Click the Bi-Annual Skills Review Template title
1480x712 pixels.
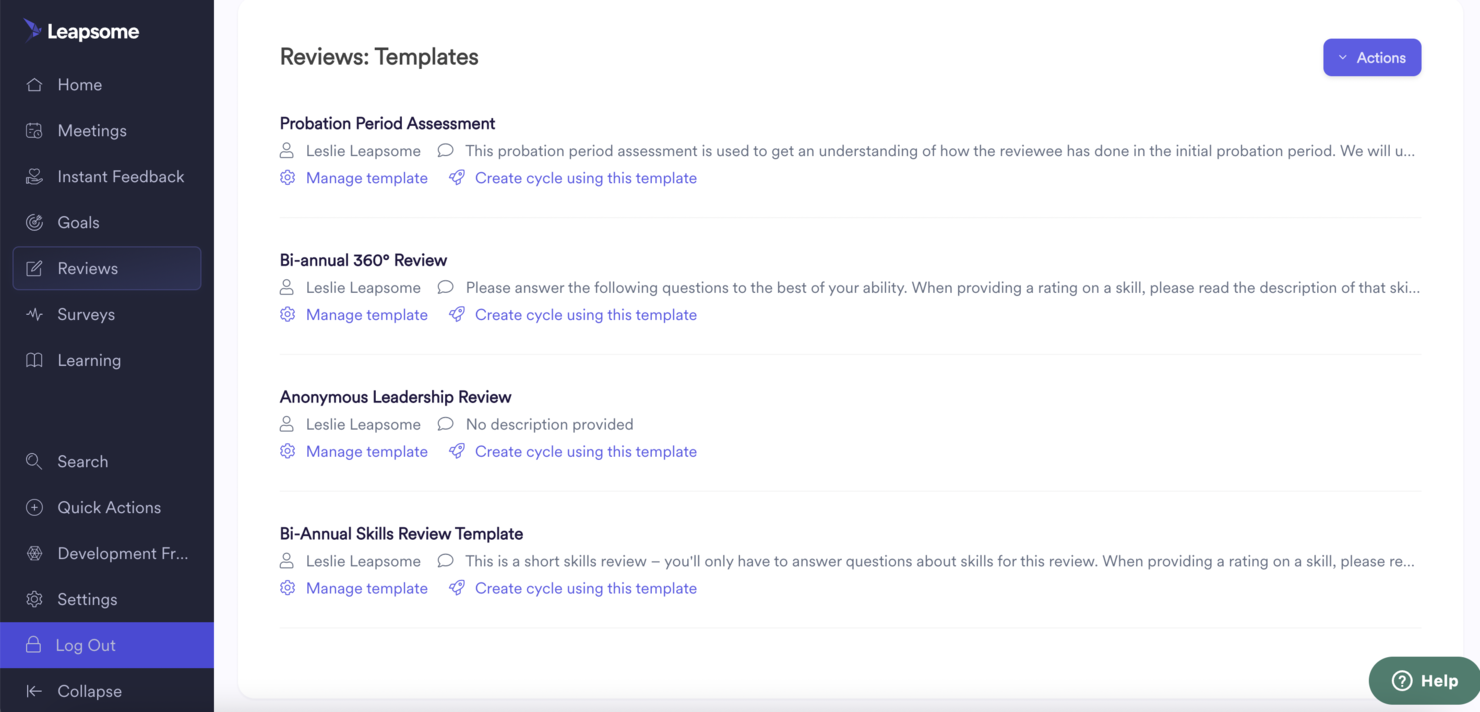click(x=401, y=535)
